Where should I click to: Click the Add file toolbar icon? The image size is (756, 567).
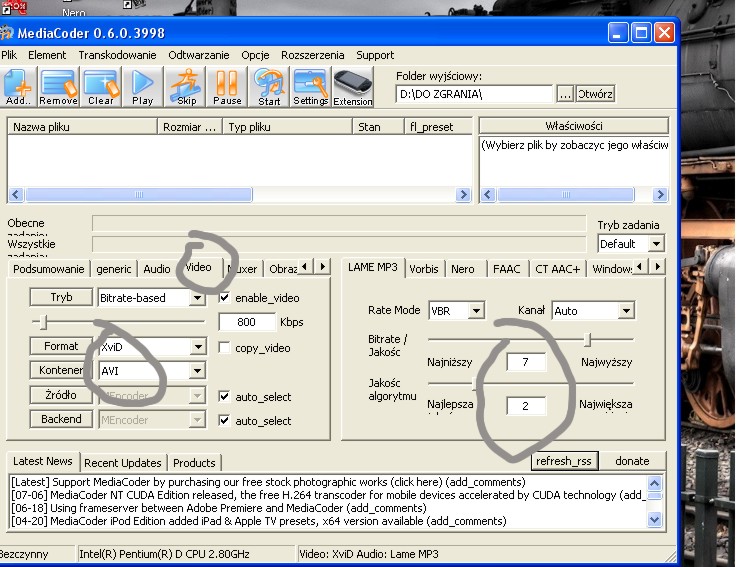click(x=18, y=87)
